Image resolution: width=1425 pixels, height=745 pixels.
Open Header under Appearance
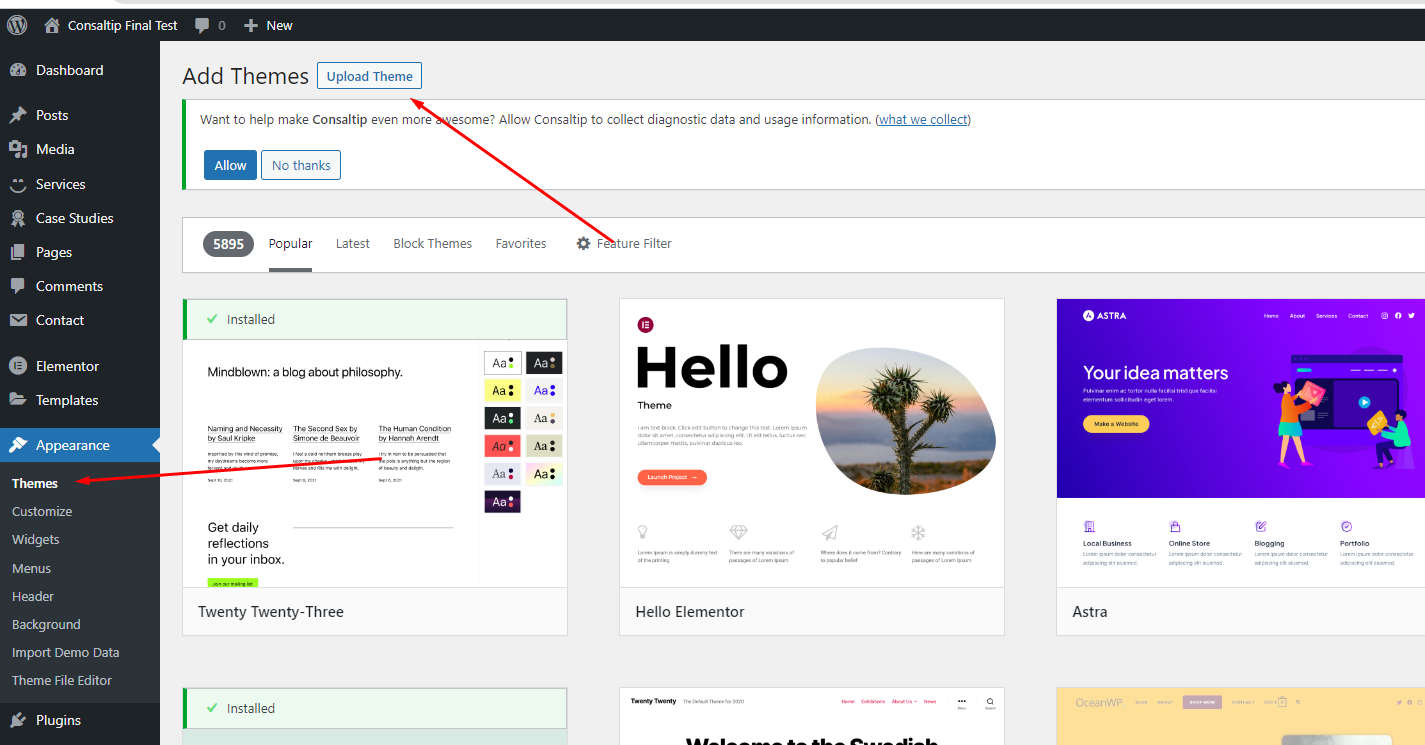point(33,596)
